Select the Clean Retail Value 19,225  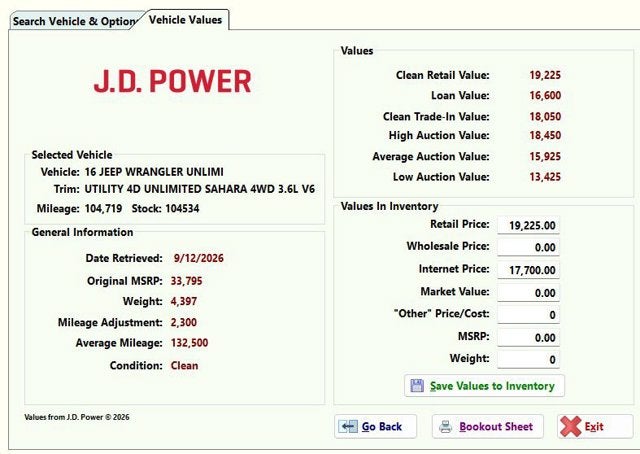(x=545, y=75)
